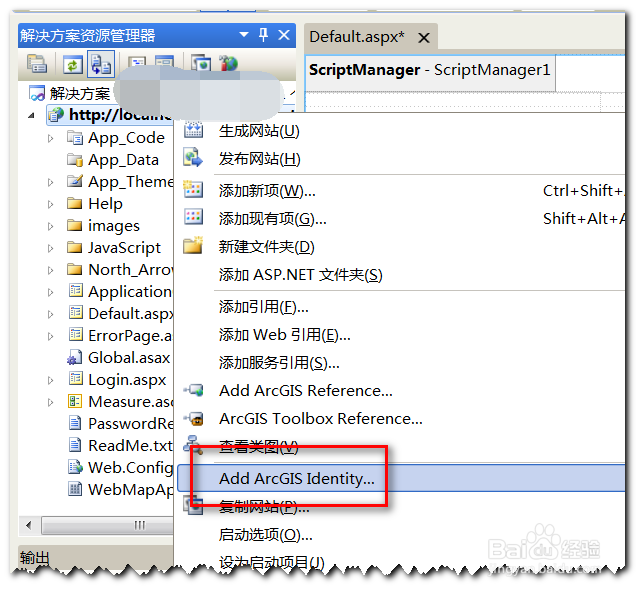Click the website globe icon next to http://localhost
636x592 pixels.
[56, 115]
